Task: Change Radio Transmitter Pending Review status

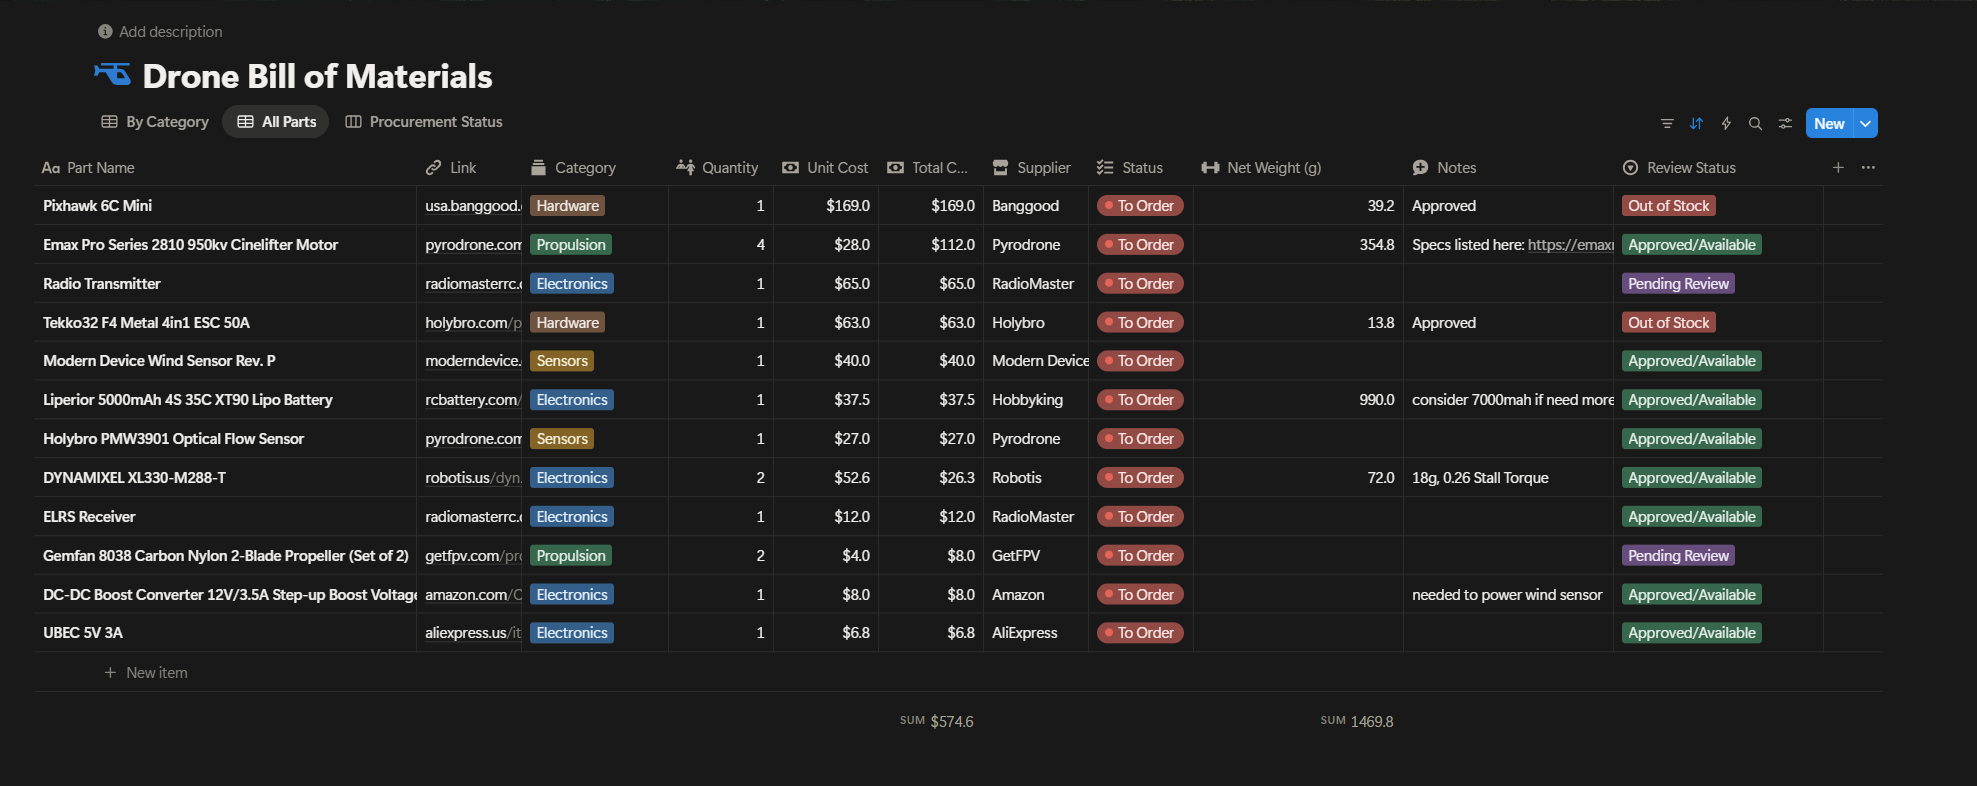Action: [x=1677, y=284]
